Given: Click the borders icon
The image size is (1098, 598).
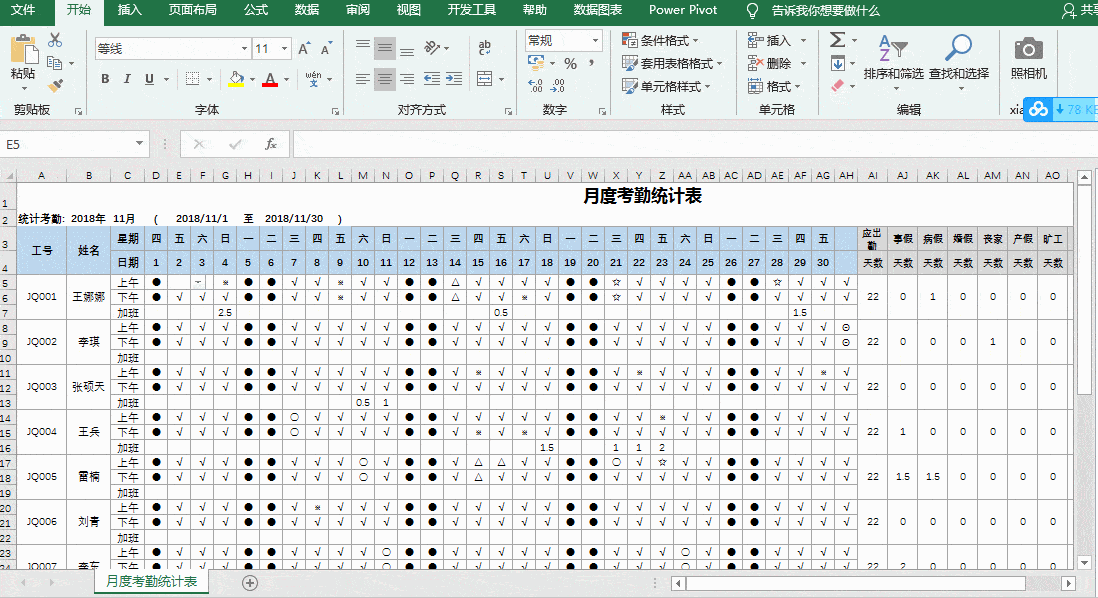Looking at the screenshot, I should point(193,79).
